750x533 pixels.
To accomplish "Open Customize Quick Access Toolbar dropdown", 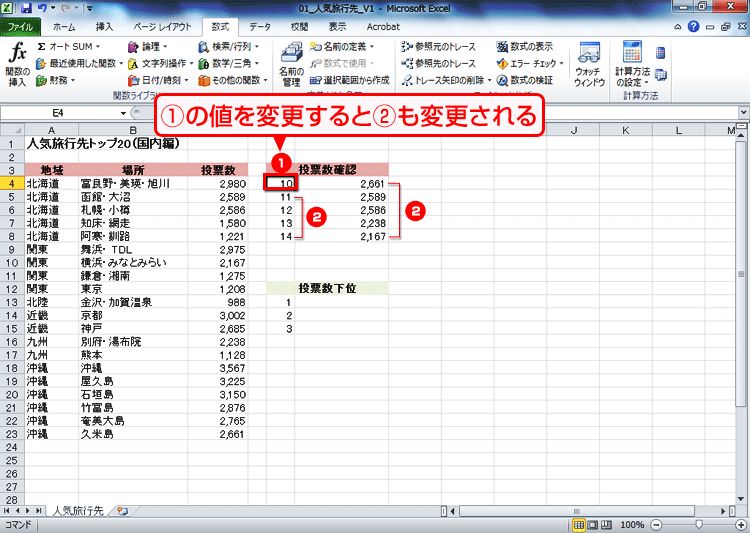I will tap(89, 8).
